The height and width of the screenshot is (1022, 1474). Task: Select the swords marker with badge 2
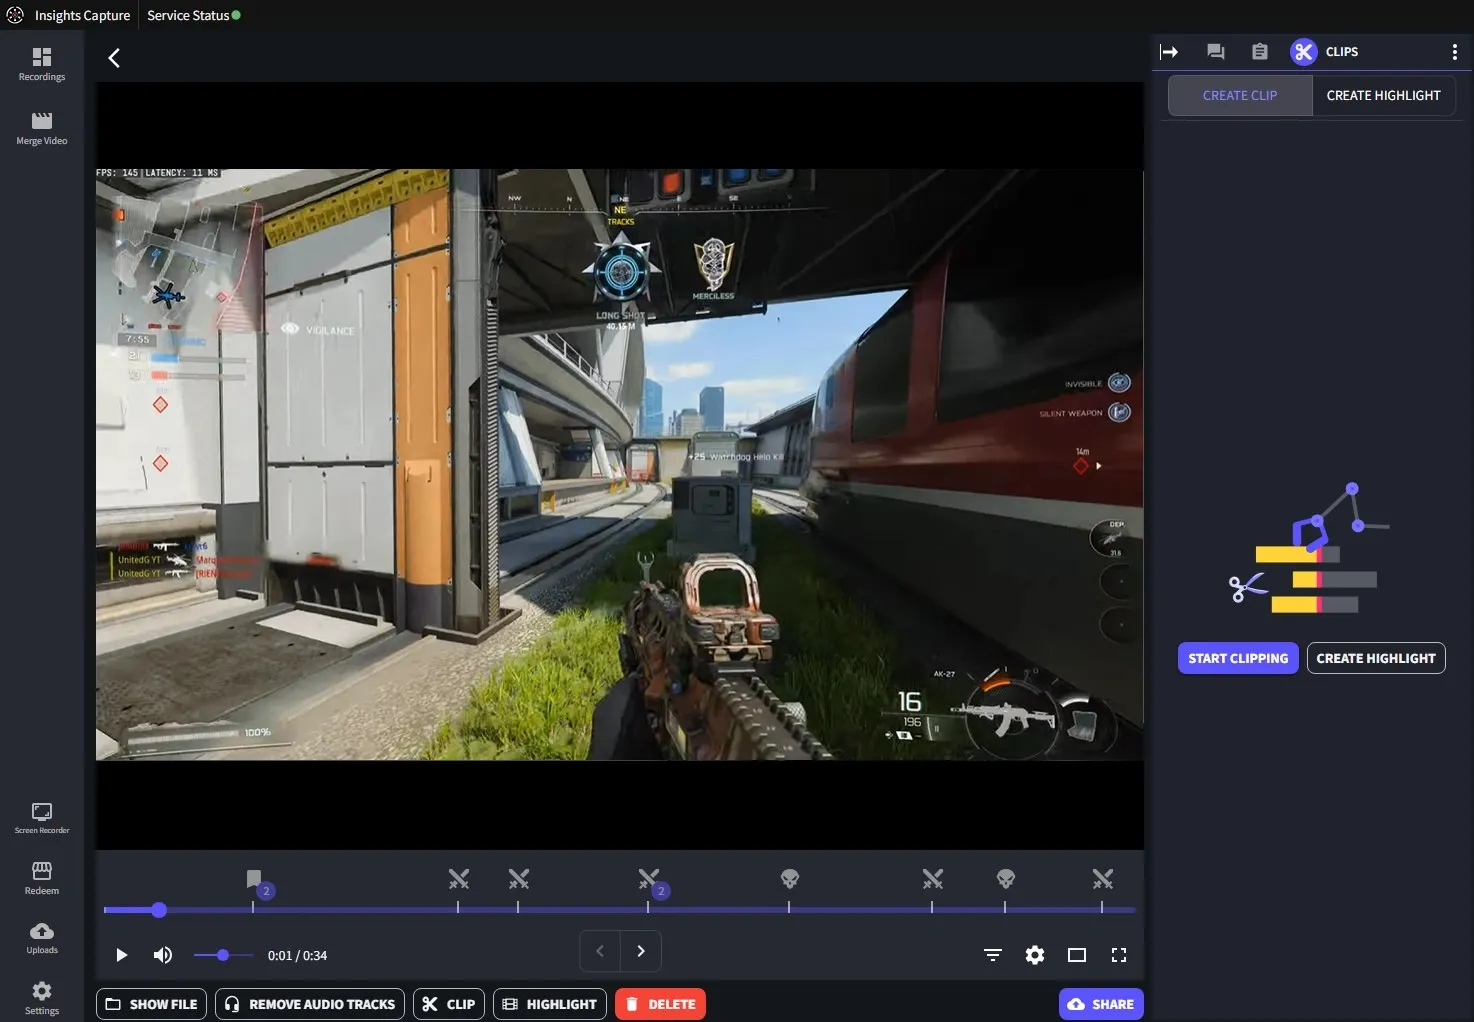click(649, 879)
